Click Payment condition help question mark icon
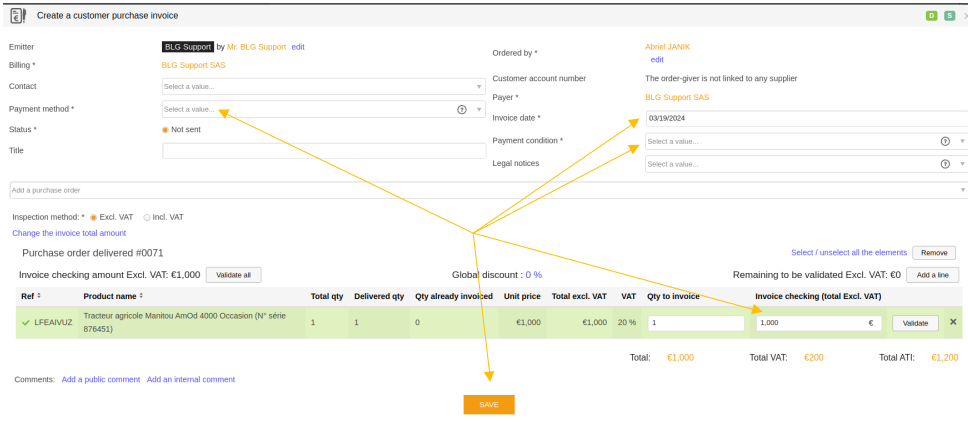 pyautogui.click(x=945, y=141)
